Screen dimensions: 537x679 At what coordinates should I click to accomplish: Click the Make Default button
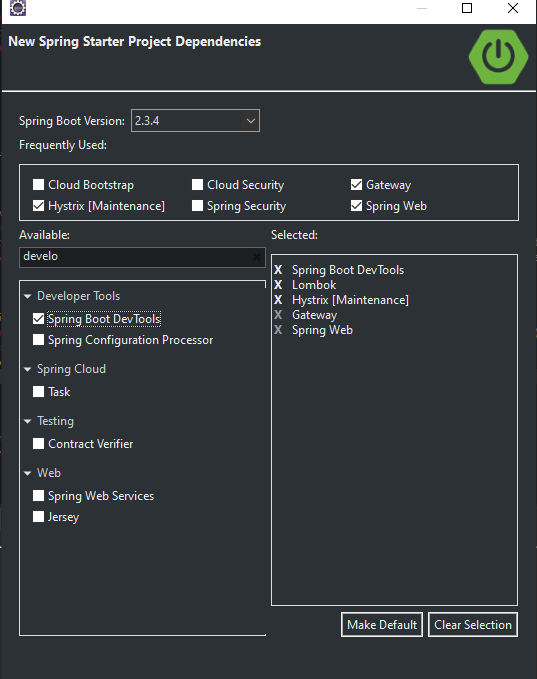[x=382, y=624]
